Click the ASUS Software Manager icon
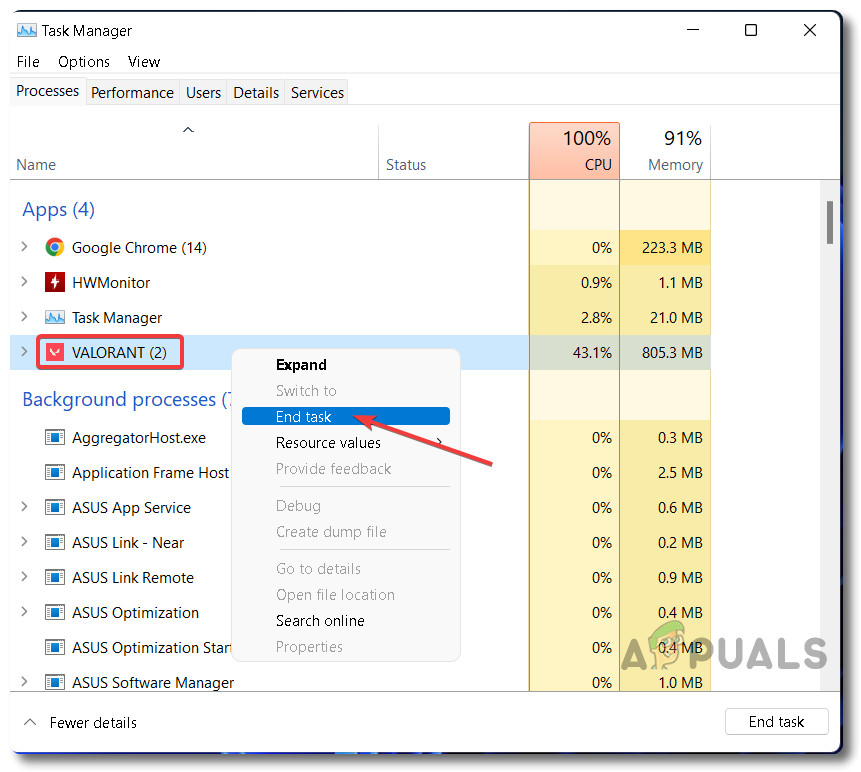This screenshot has height=772, width=861. [x=54, y=683]
